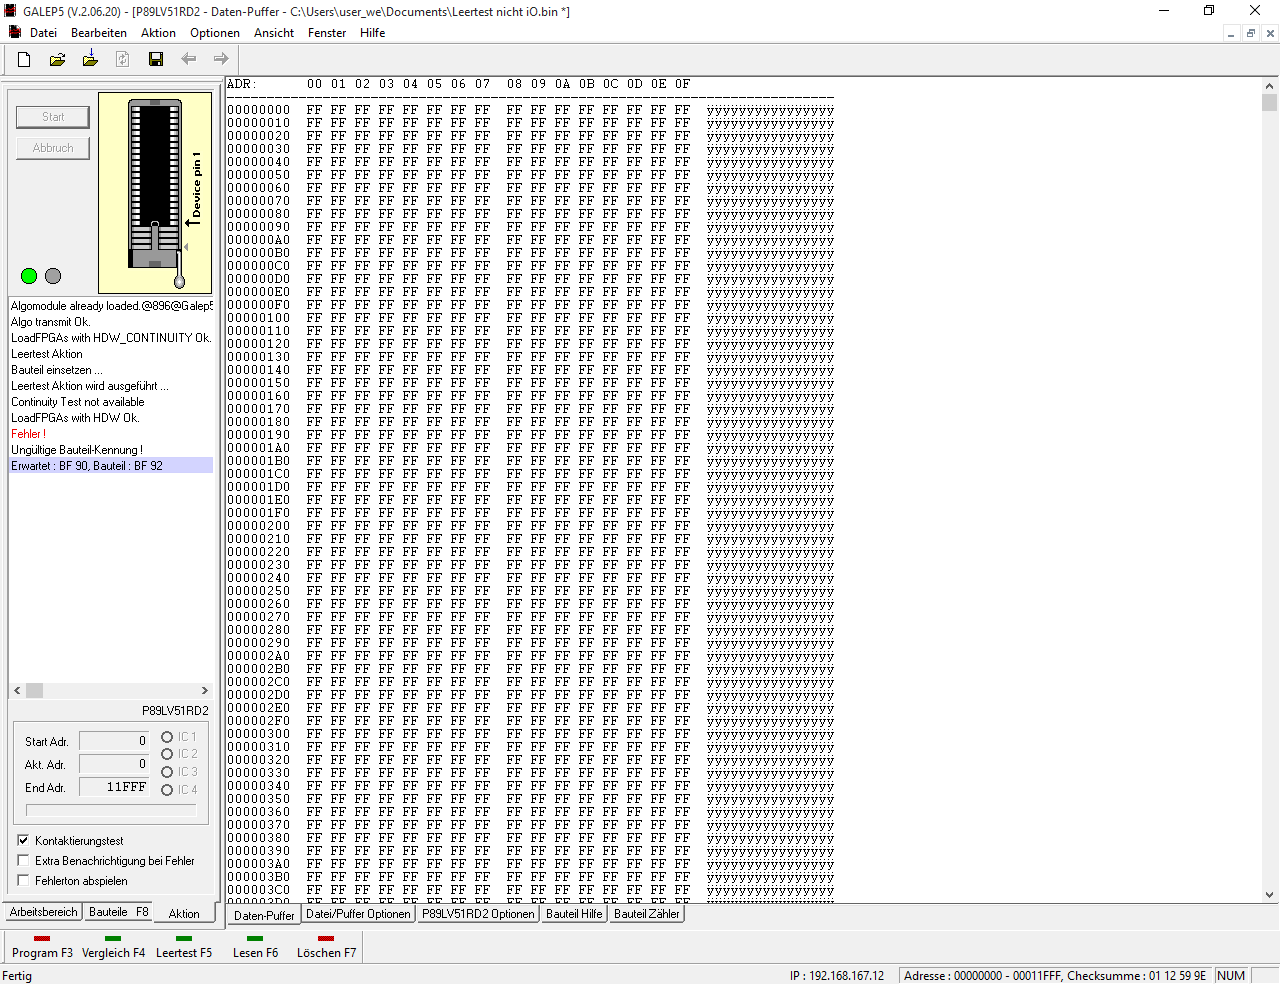The width and height of the screenshot is (1280, 984).
Task: Save the buffer with the floppy disk icon
Action: tap(156, 59)
